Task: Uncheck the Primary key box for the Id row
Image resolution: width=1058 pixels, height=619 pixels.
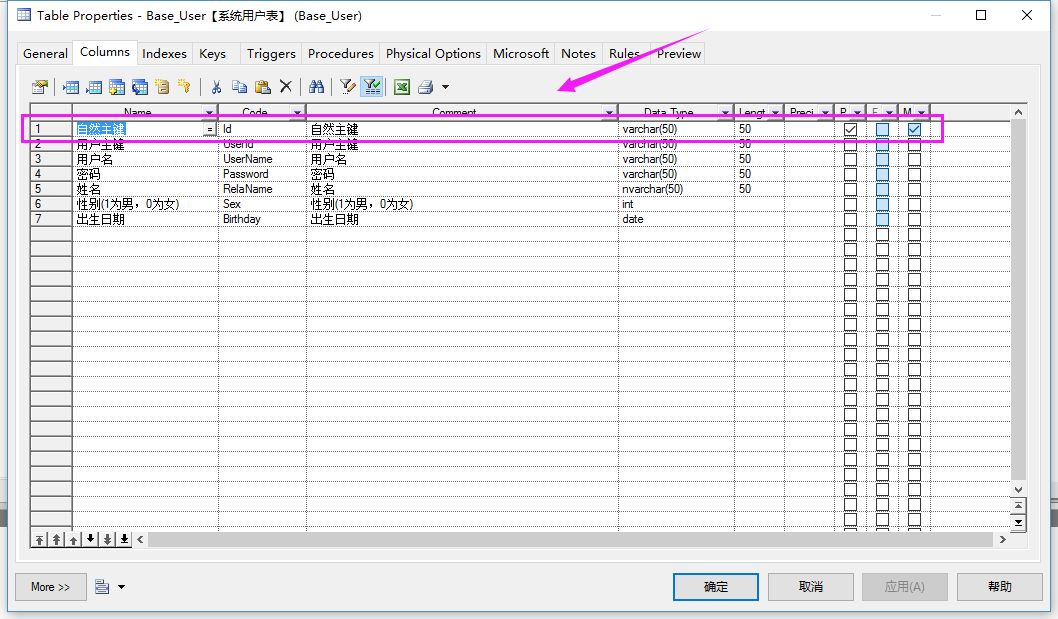Action: point(850,129)
